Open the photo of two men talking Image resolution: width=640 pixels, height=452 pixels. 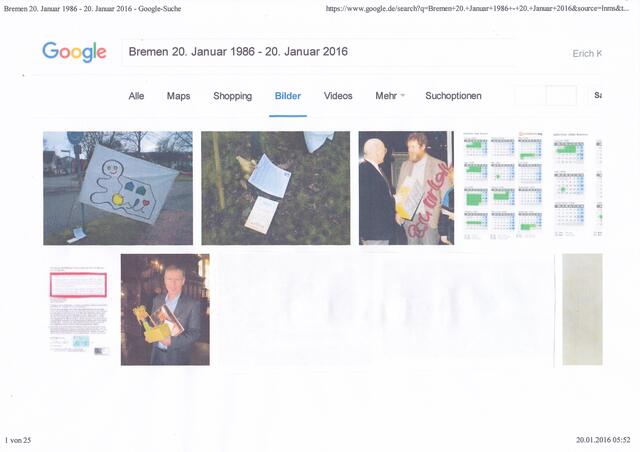[x=406, y=188]
